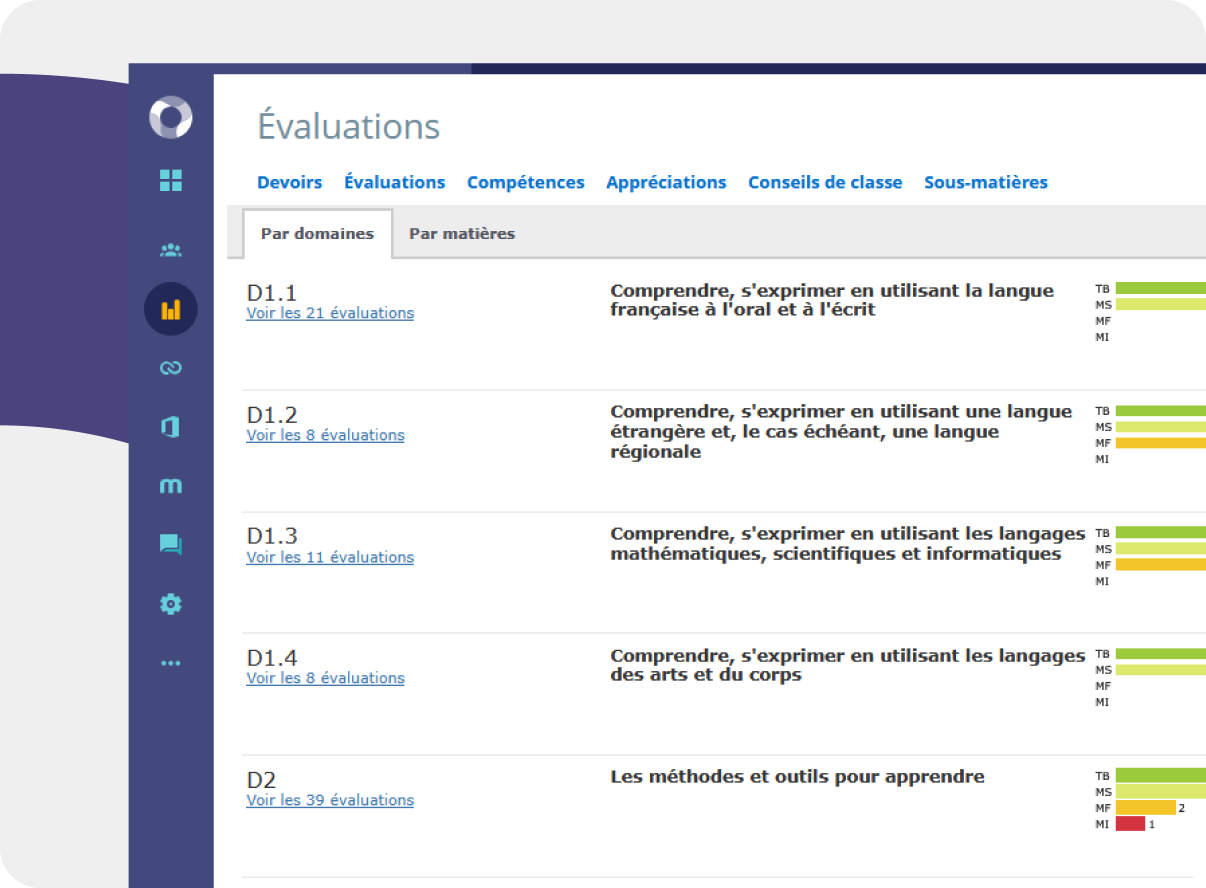1206x888 pixels.
Task: Open the Conseils de classe section
Action: pyautogui.click(x=825, y=182)
